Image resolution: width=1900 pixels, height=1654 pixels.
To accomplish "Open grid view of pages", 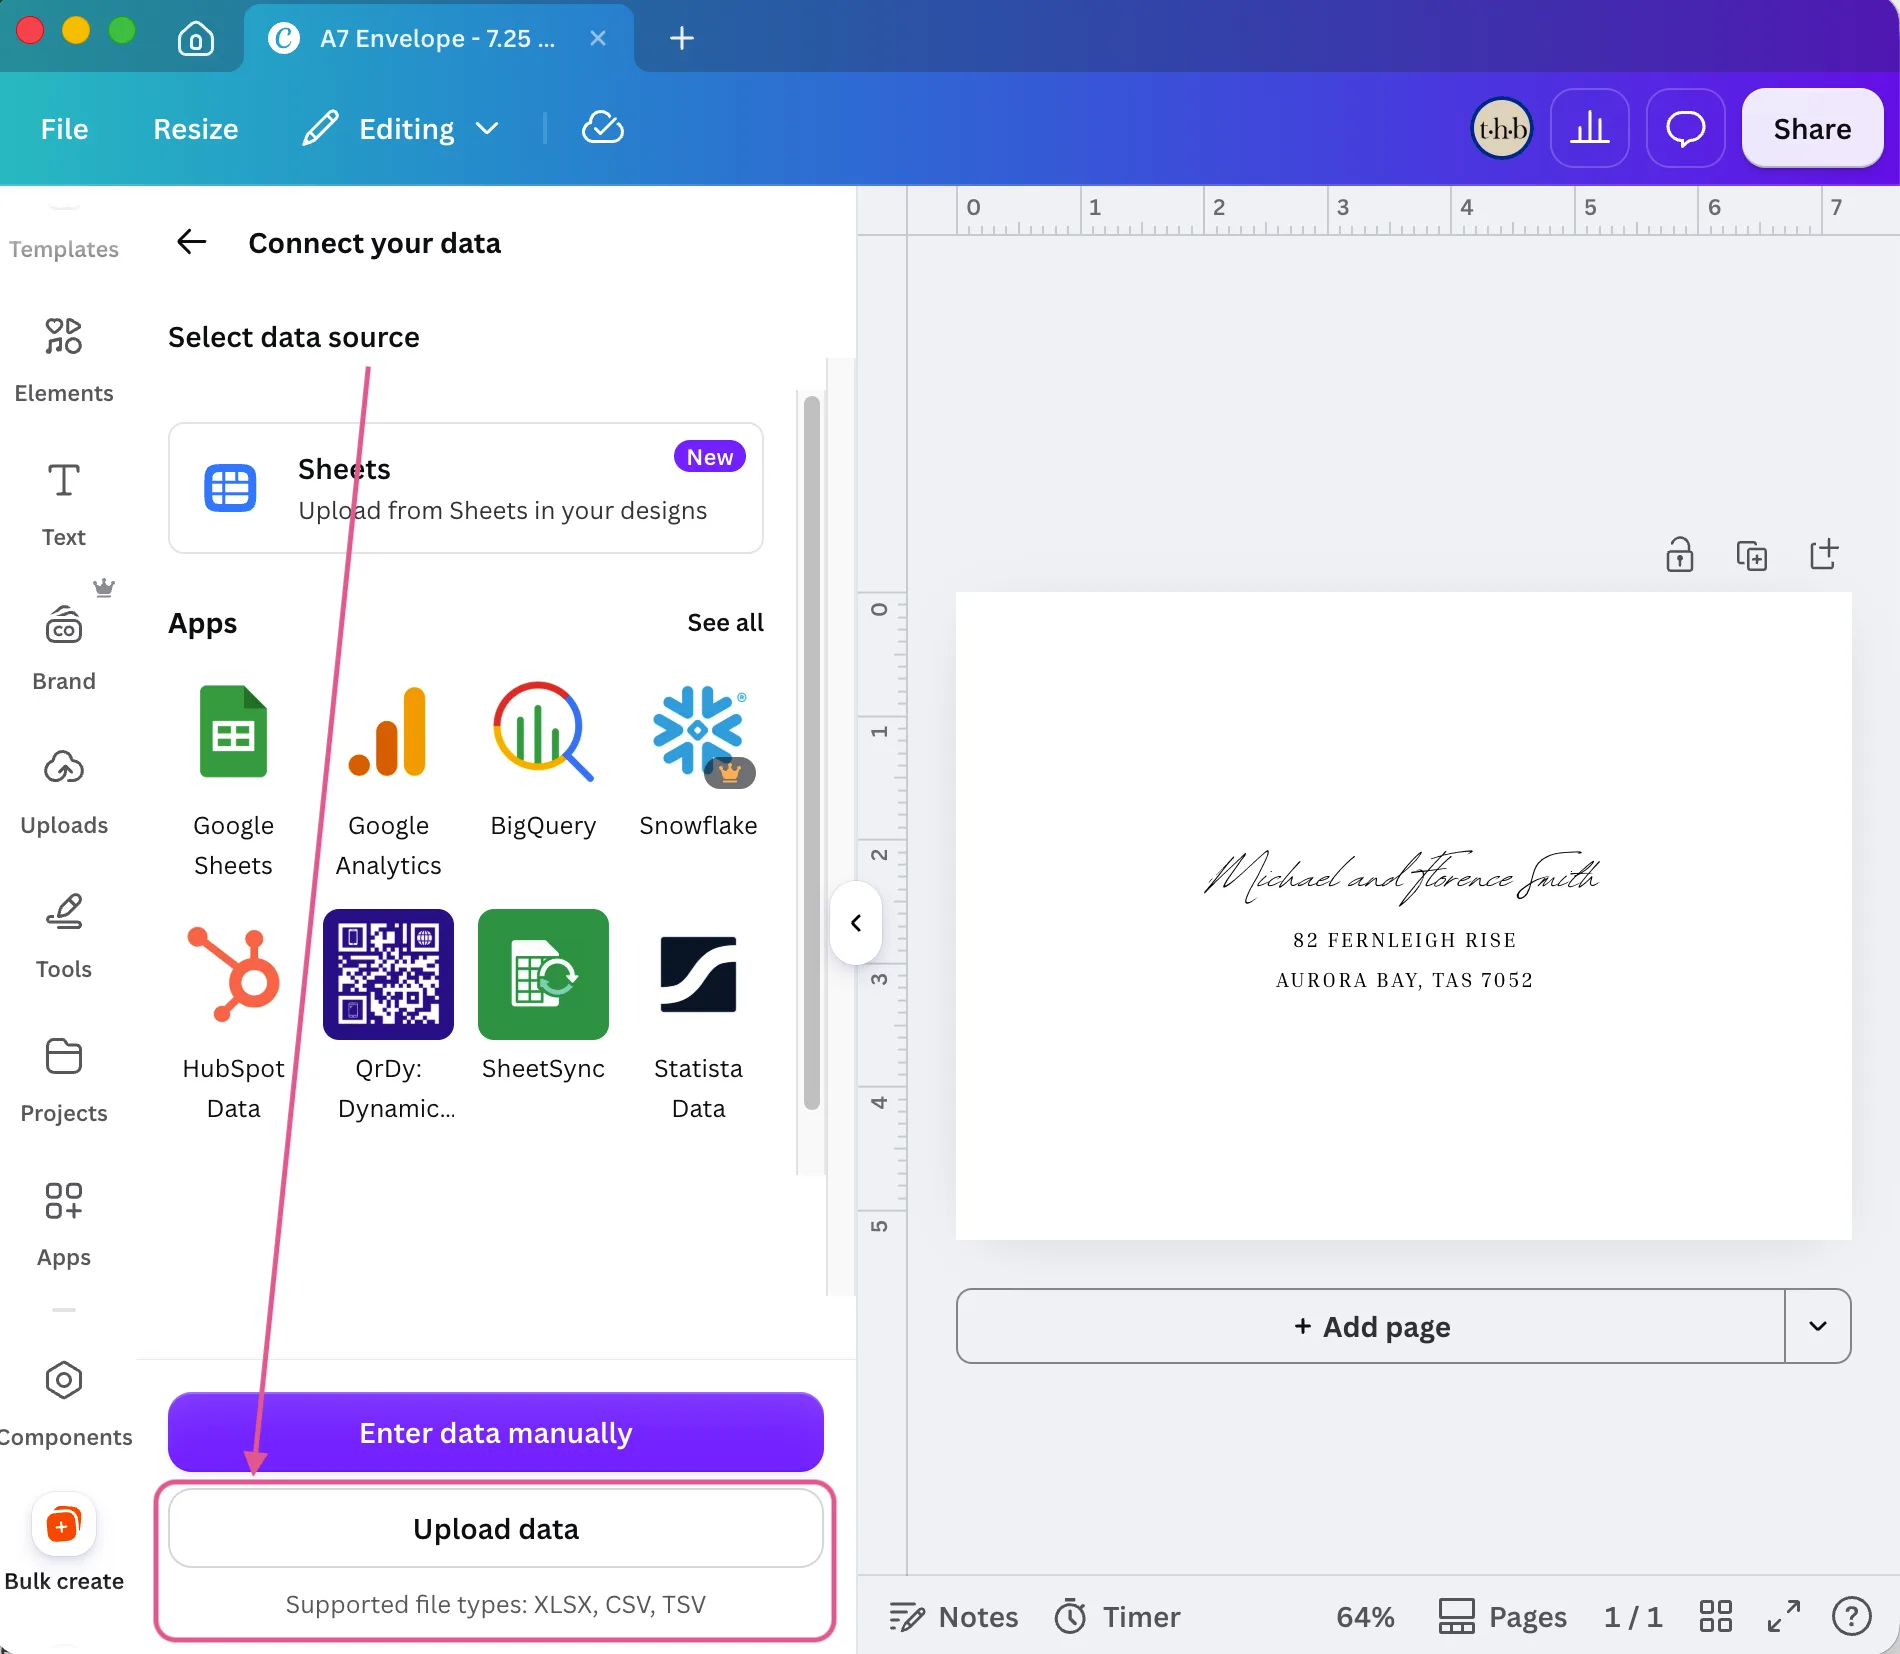I will click(x=1716, y=1616).
